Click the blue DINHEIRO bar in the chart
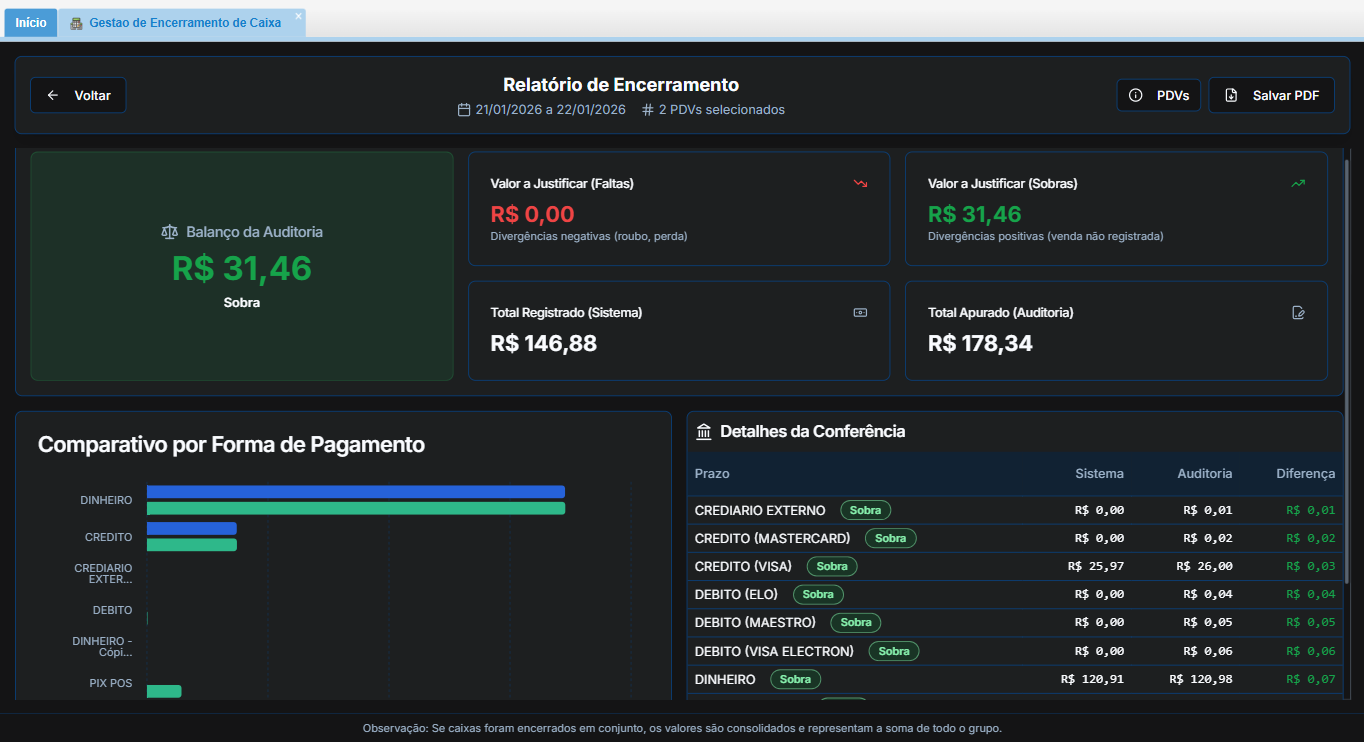Screen dimensions: 1364x742 (355, 492)
